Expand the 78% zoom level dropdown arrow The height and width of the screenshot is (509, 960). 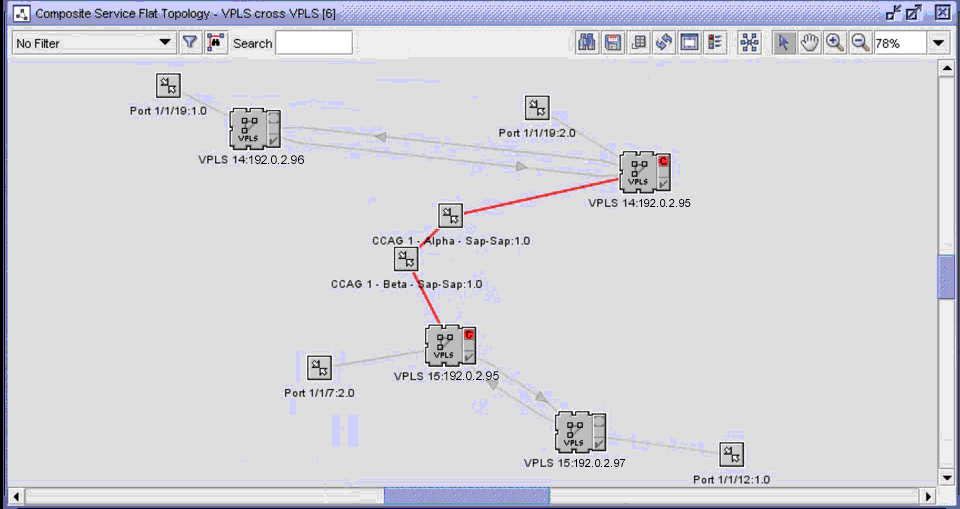pyautogui.click(x=938, y=43)
